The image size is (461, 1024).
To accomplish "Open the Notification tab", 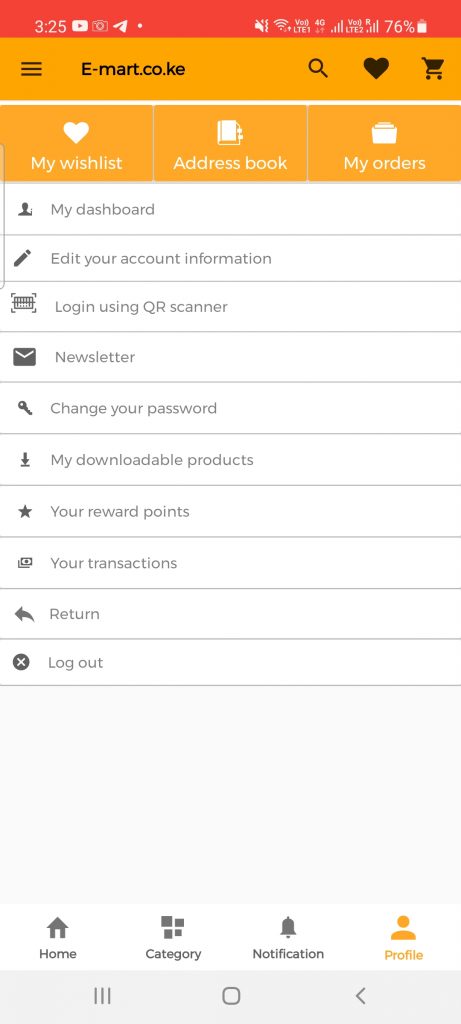I will click(288, 938).
